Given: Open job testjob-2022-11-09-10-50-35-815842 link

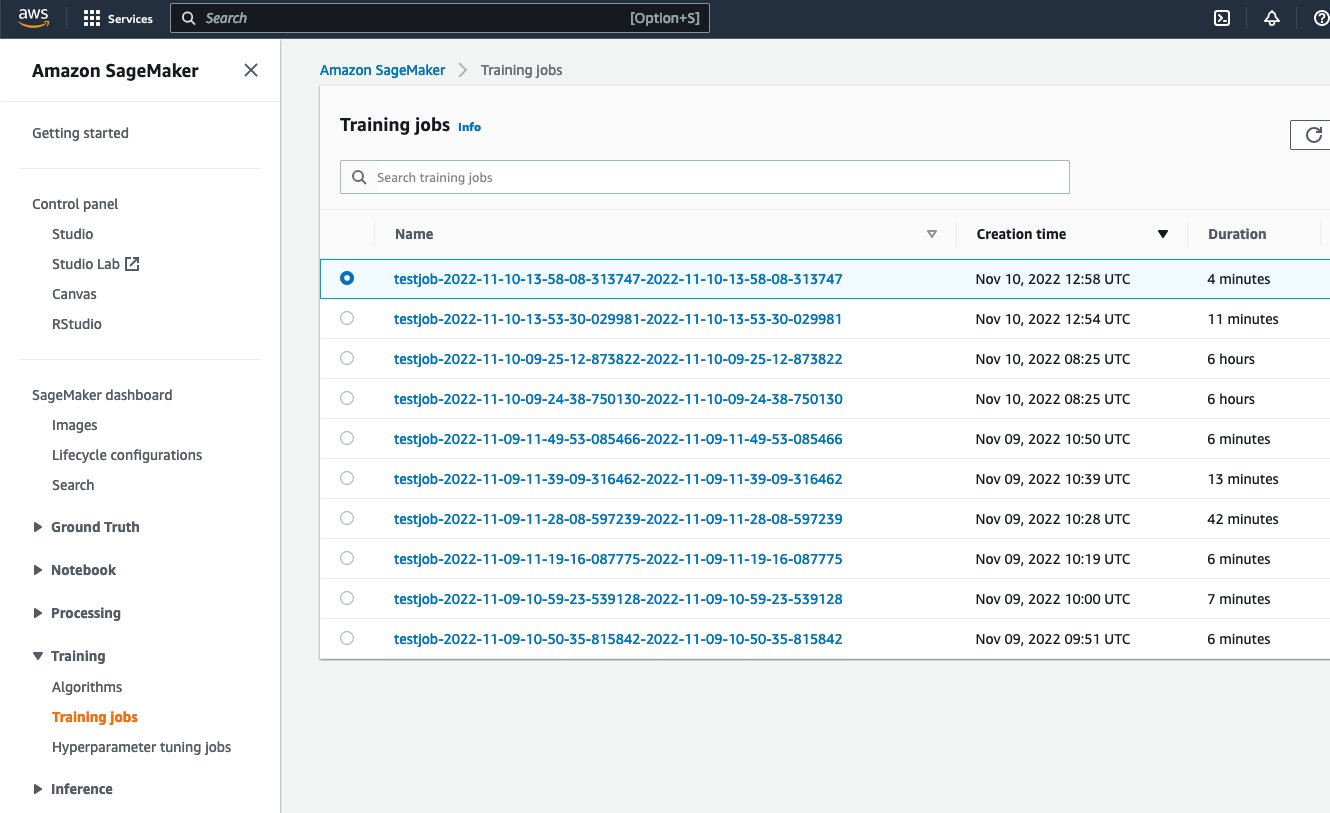Looking at the screenshot, I should [x=618, y=639].
